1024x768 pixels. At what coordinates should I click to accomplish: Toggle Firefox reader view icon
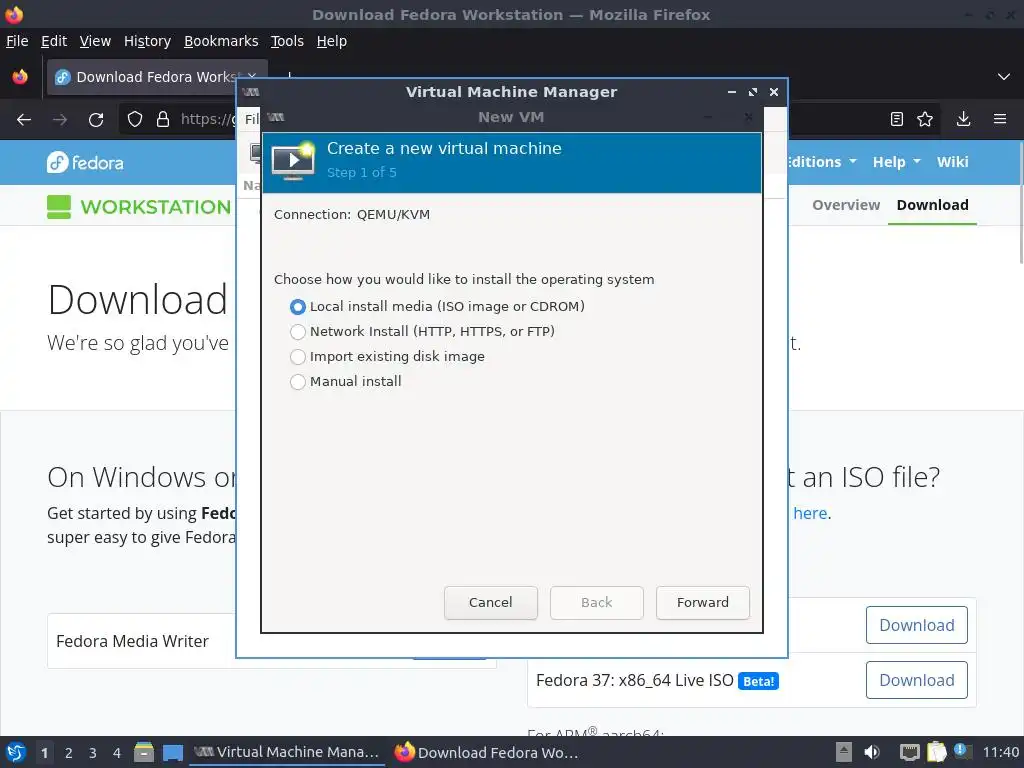[897, 119]
